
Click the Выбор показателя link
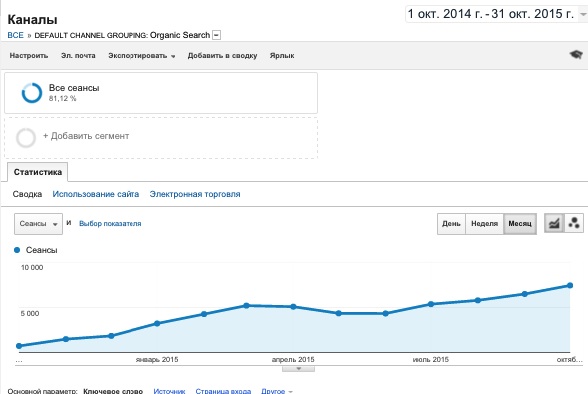click(x=110, y=223)
